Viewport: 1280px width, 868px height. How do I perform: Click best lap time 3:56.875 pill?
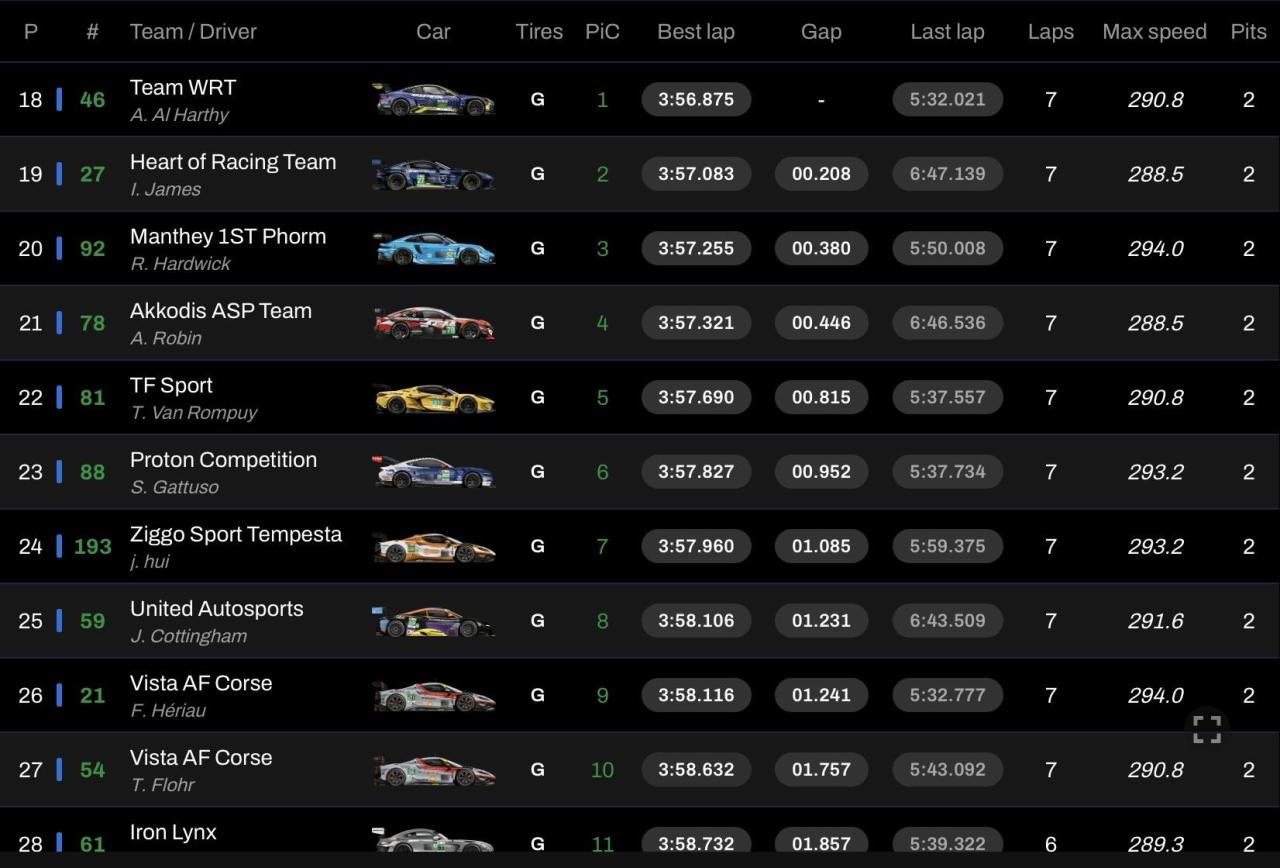pos(696,100)
